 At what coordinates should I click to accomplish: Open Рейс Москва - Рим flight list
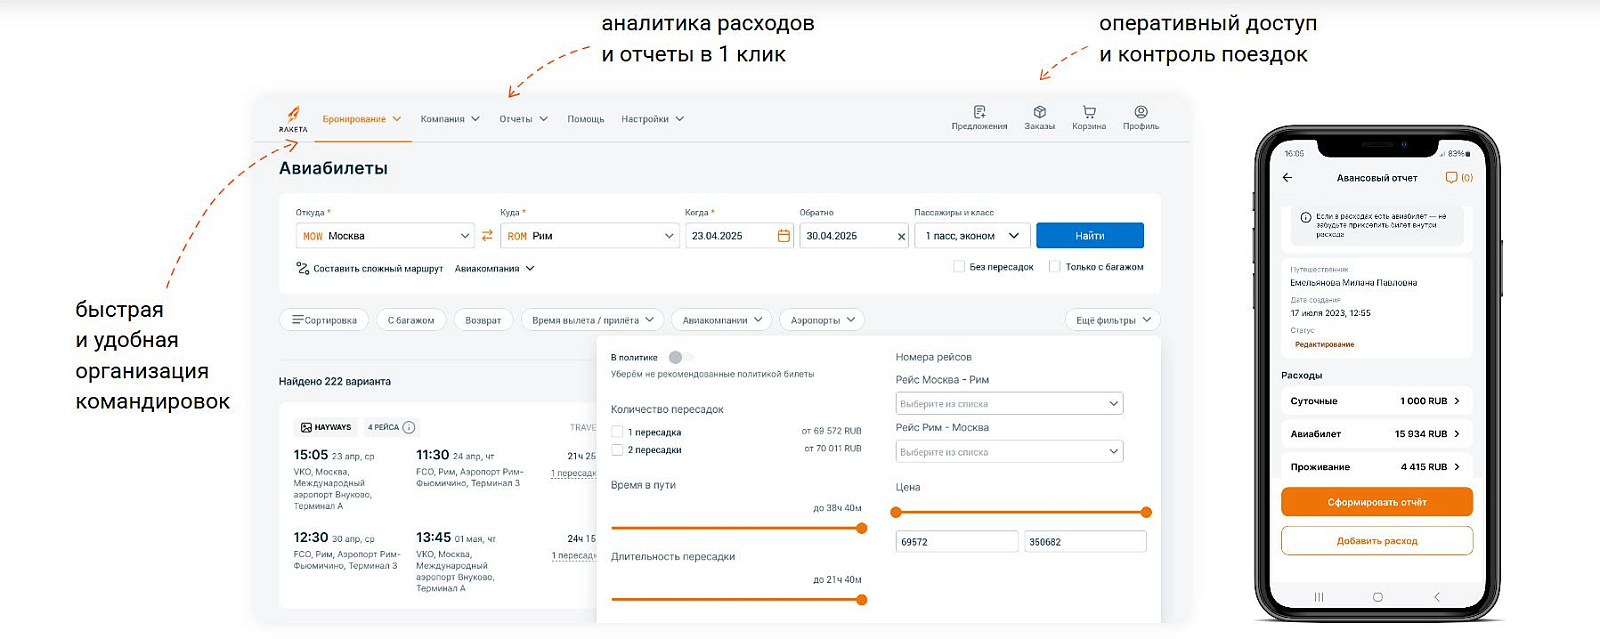[x=1009, y=404]
